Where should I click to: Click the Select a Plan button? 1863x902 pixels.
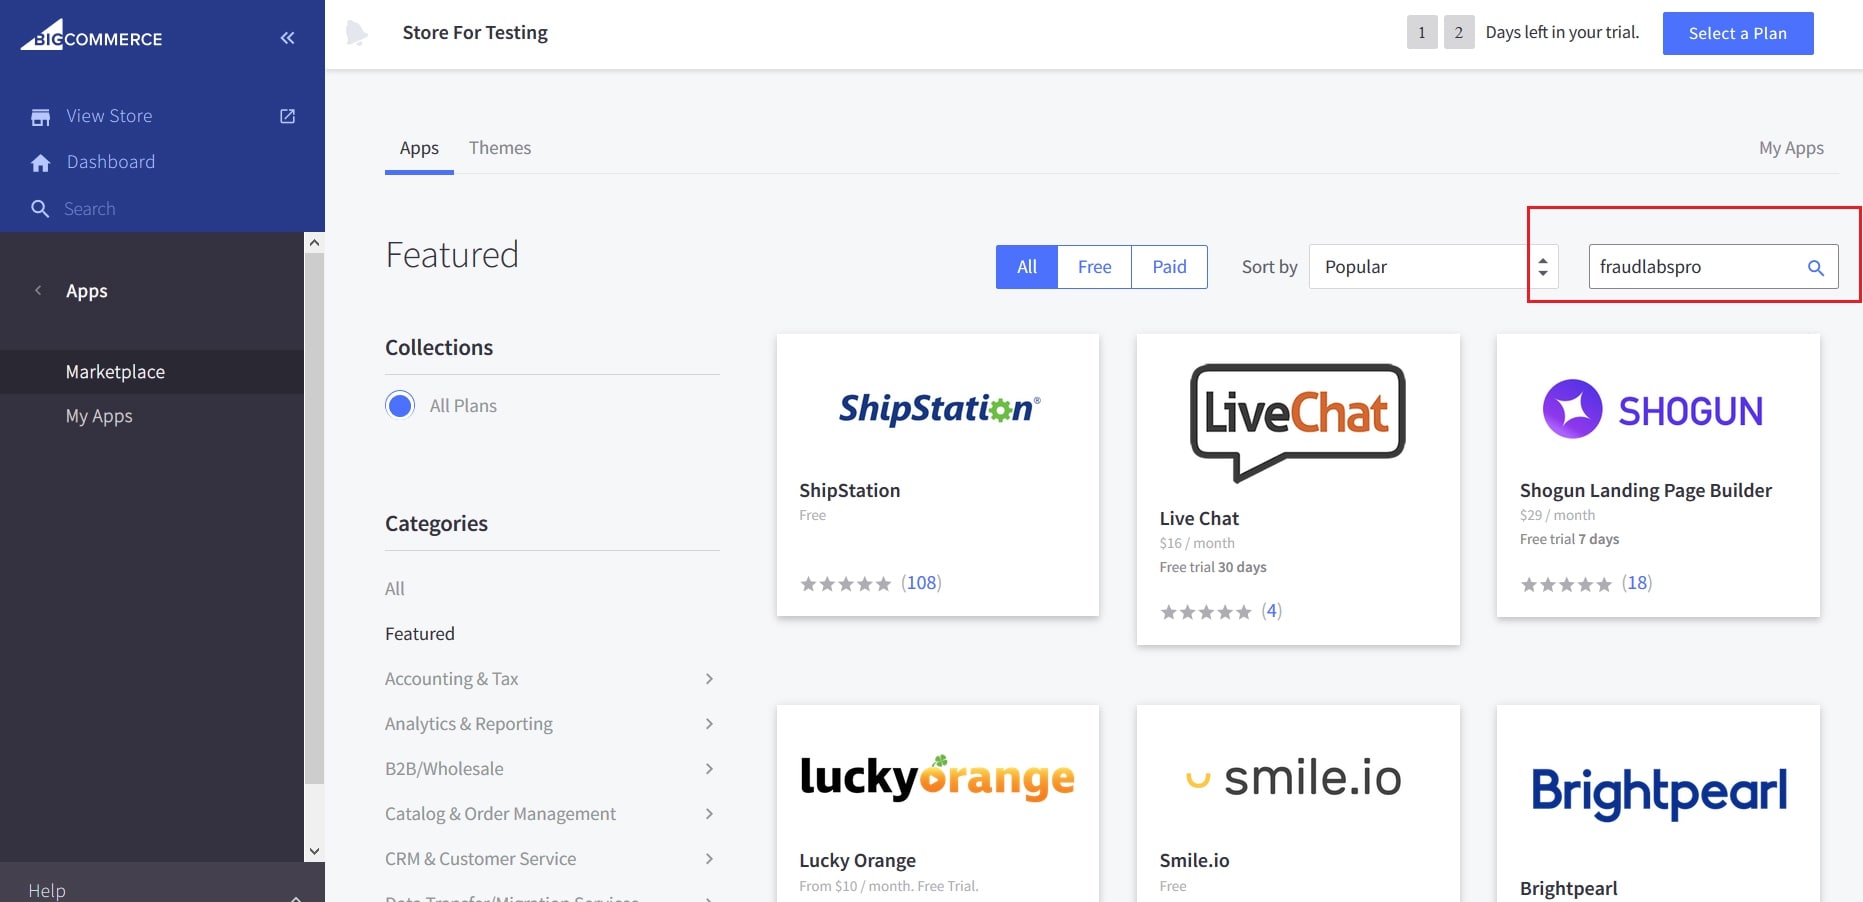1737,33
